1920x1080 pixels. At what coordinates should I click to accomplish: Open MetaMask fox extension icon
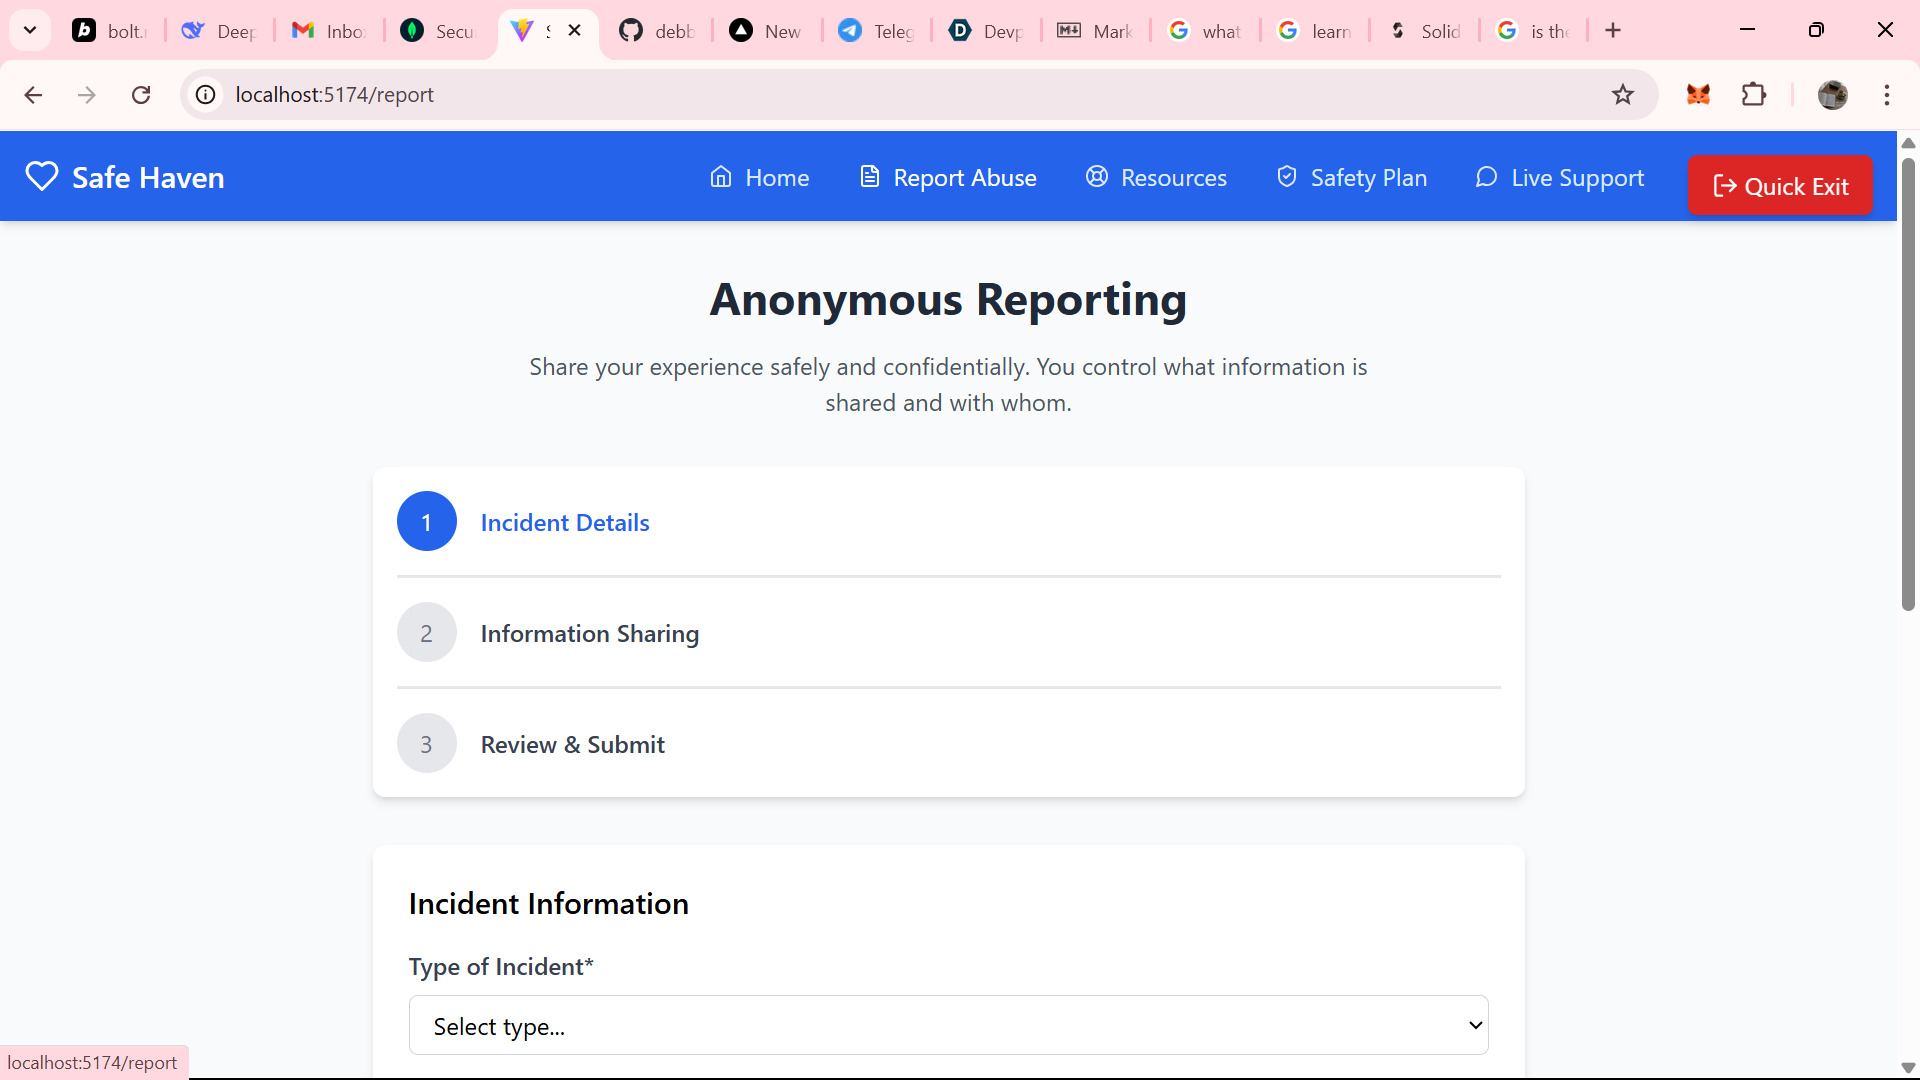[1698, 95]
